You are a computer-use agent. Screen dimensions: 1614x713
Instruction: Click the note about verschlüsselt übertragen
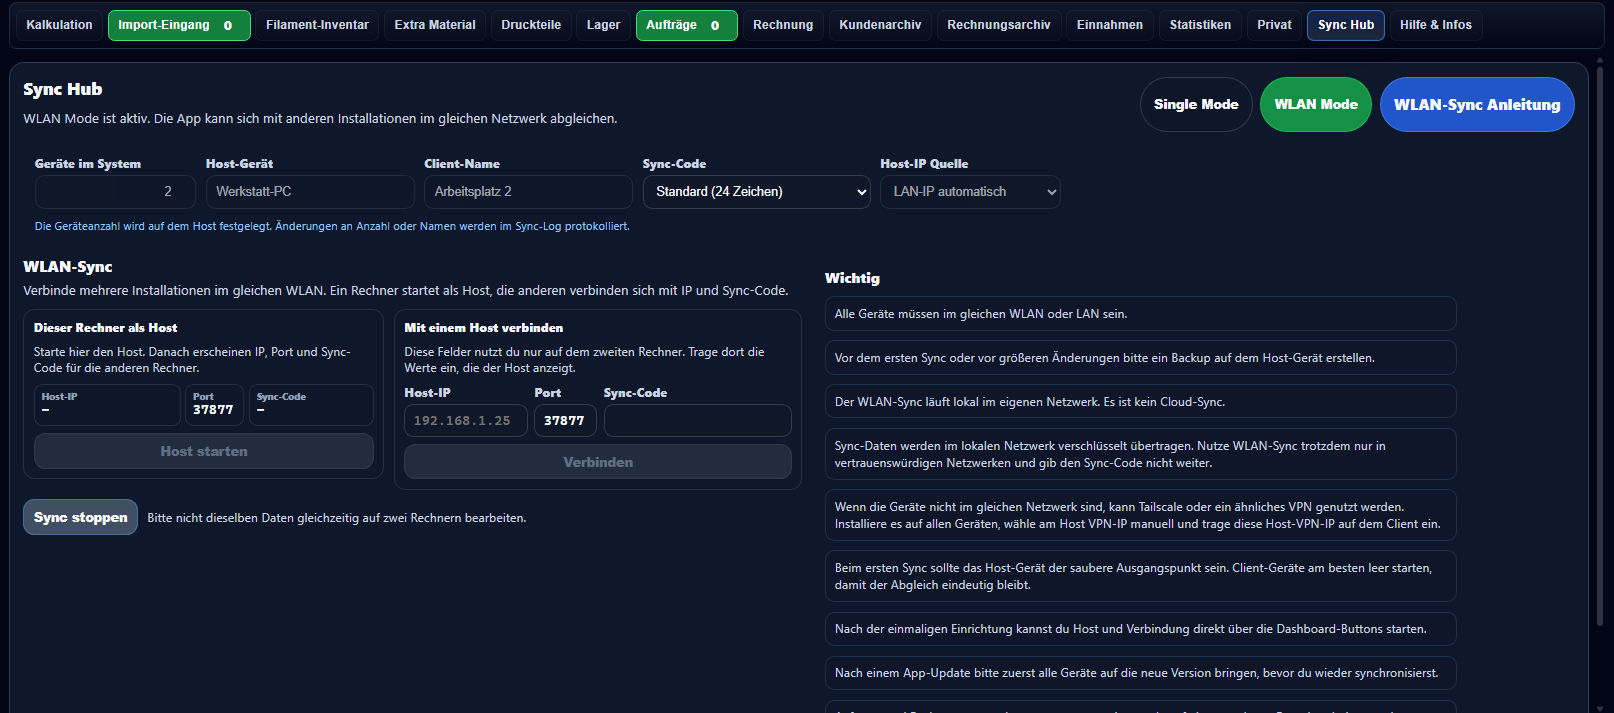pos(1141,454)
